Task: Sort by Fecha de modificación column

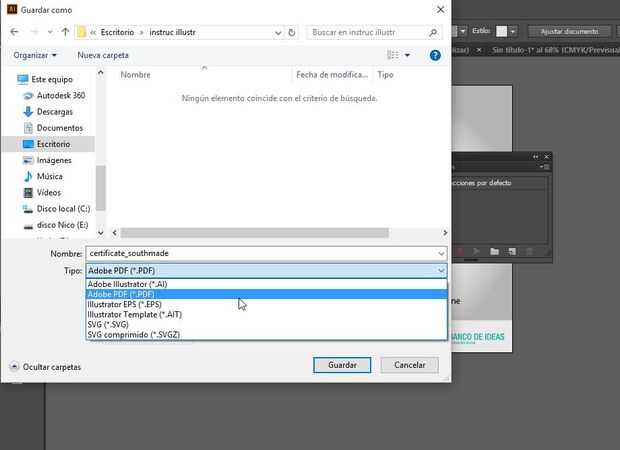Action: 332,75
